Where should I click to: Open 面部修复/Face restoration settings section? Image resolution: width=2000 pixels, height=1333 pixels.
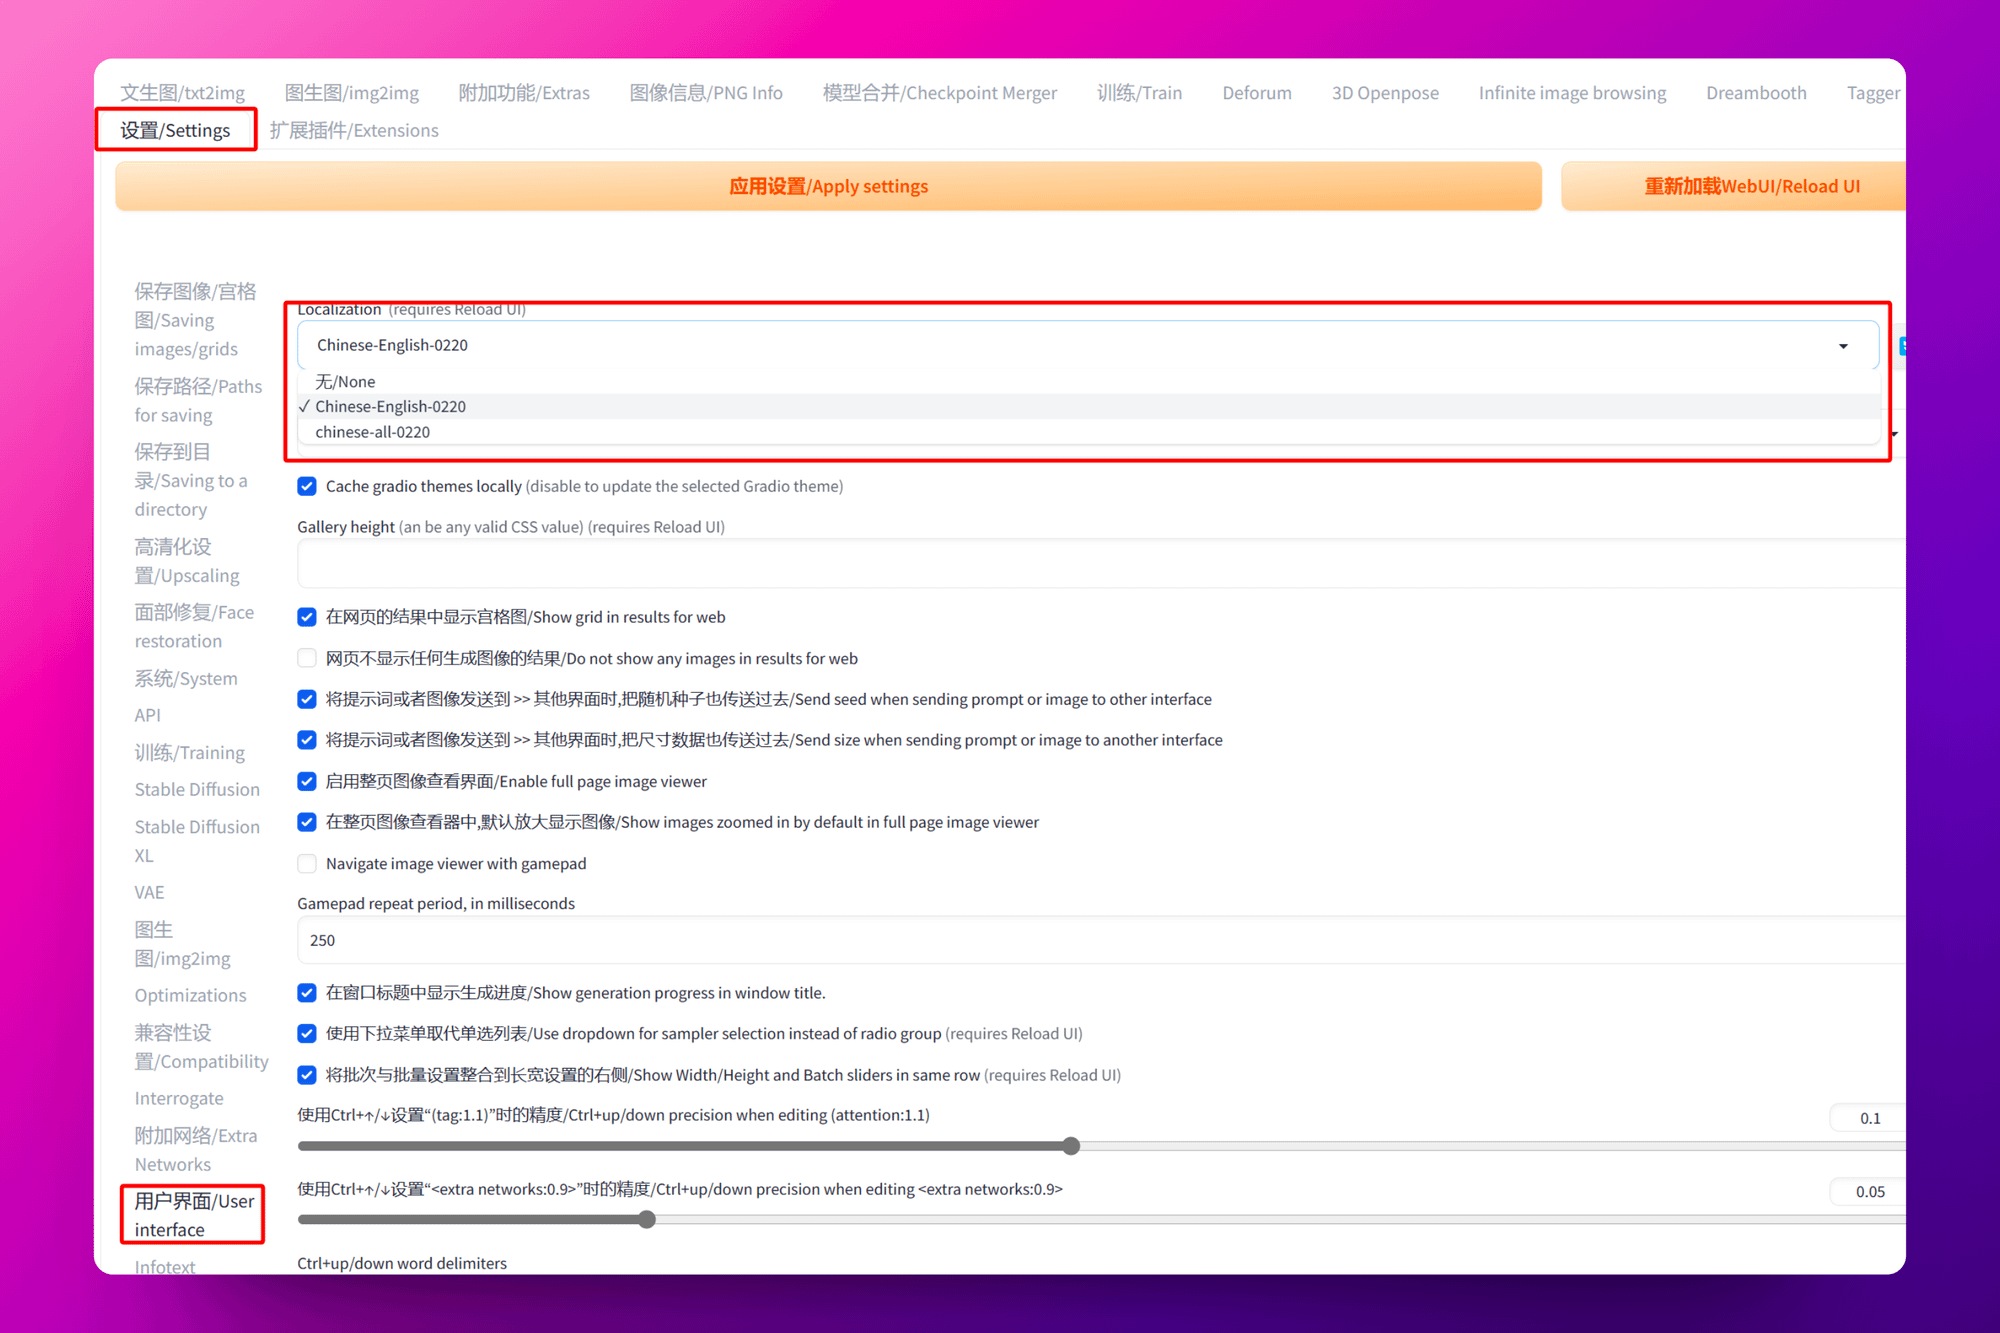pyautogui.click(x=194, y=626)
